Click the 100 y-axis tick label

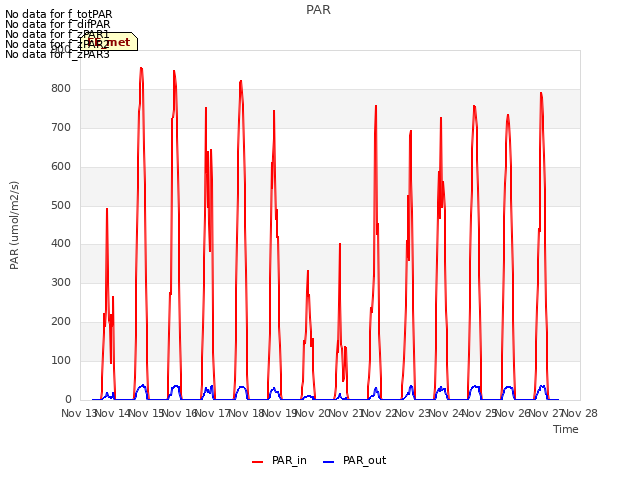(x=61, y=361)
